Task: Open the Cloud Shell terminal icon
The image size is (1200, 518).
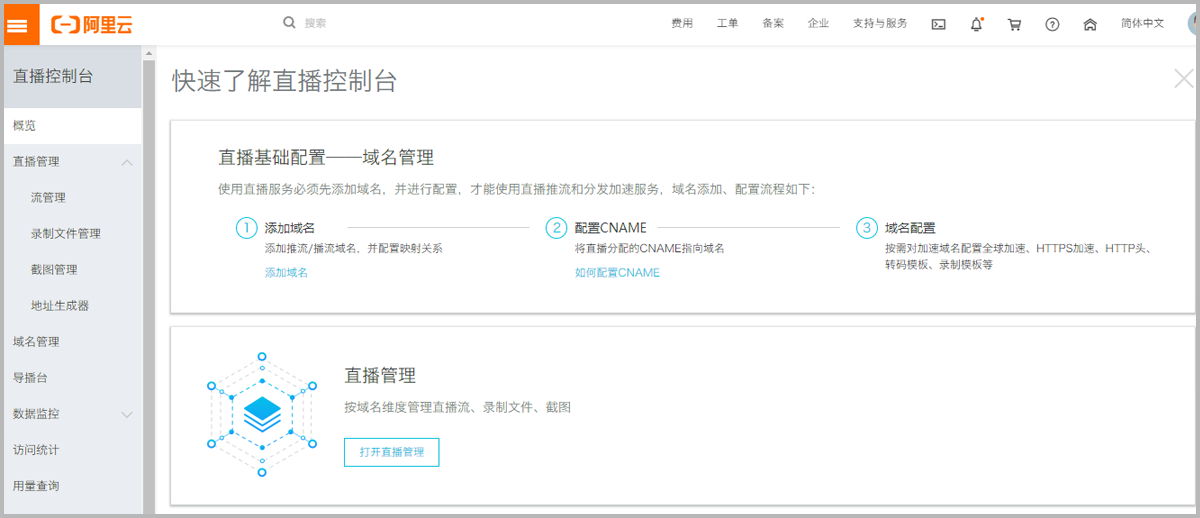Action: 938,24
